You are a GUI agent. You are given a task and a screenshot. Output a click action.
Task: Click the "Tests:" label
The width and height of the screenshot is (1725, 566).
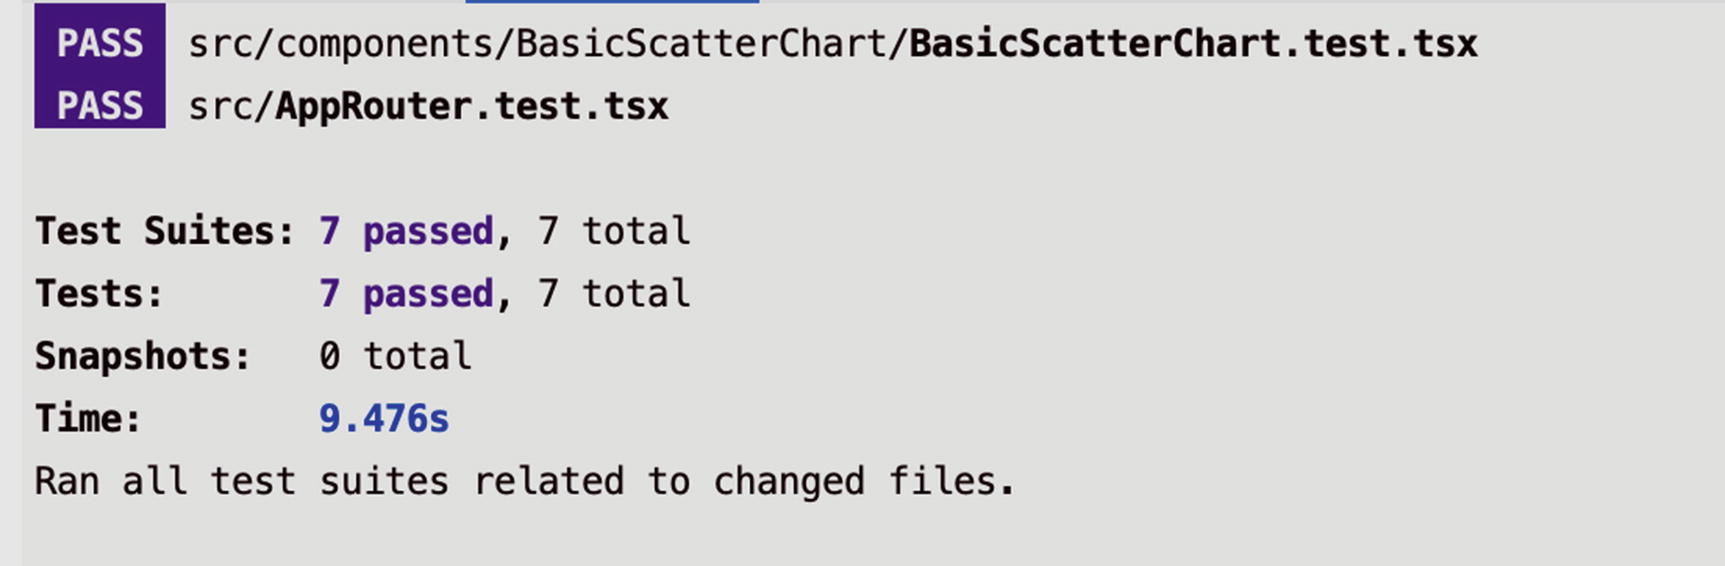[x=99, y=294]
